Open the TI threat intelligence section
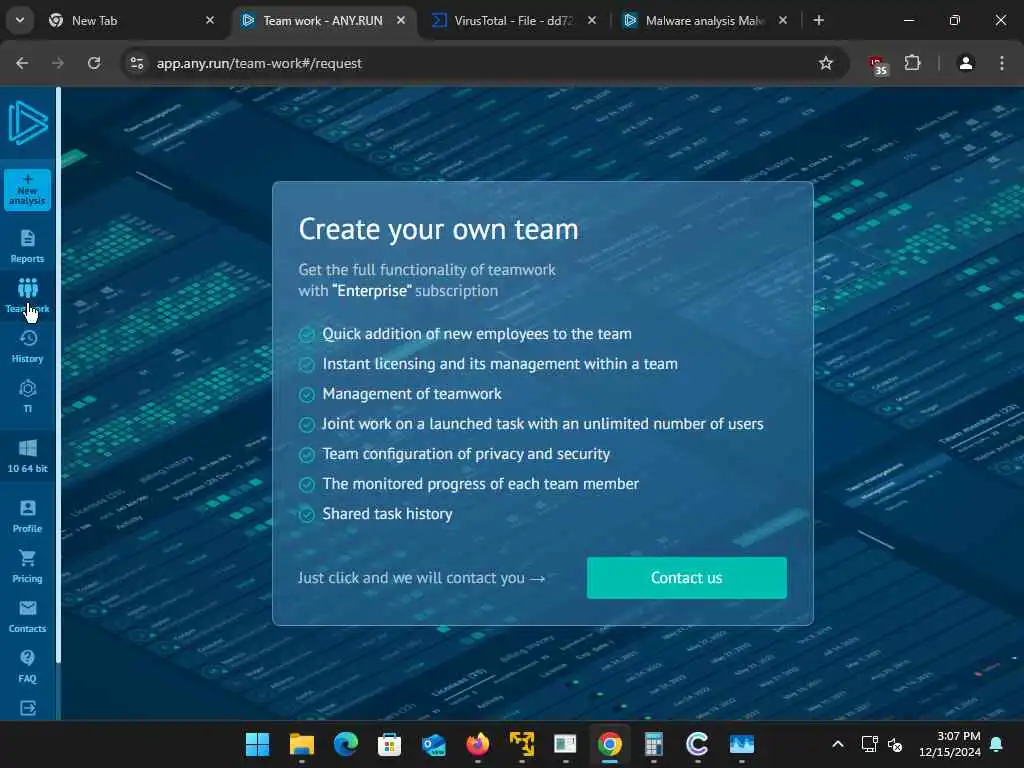The width and height of the screenshot is (1024, 768). coord(27,396)
